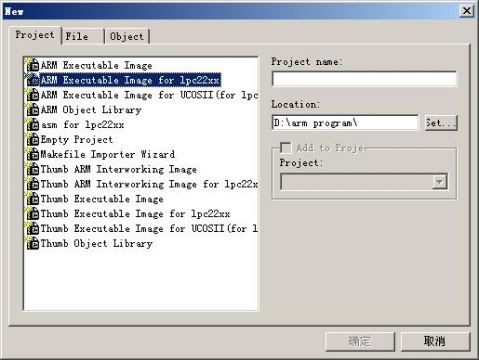Click icon beside Thumb ARM Interworking Image
Image resolution: width=479 pixels, height=360 pixels.
coord(32,169)
